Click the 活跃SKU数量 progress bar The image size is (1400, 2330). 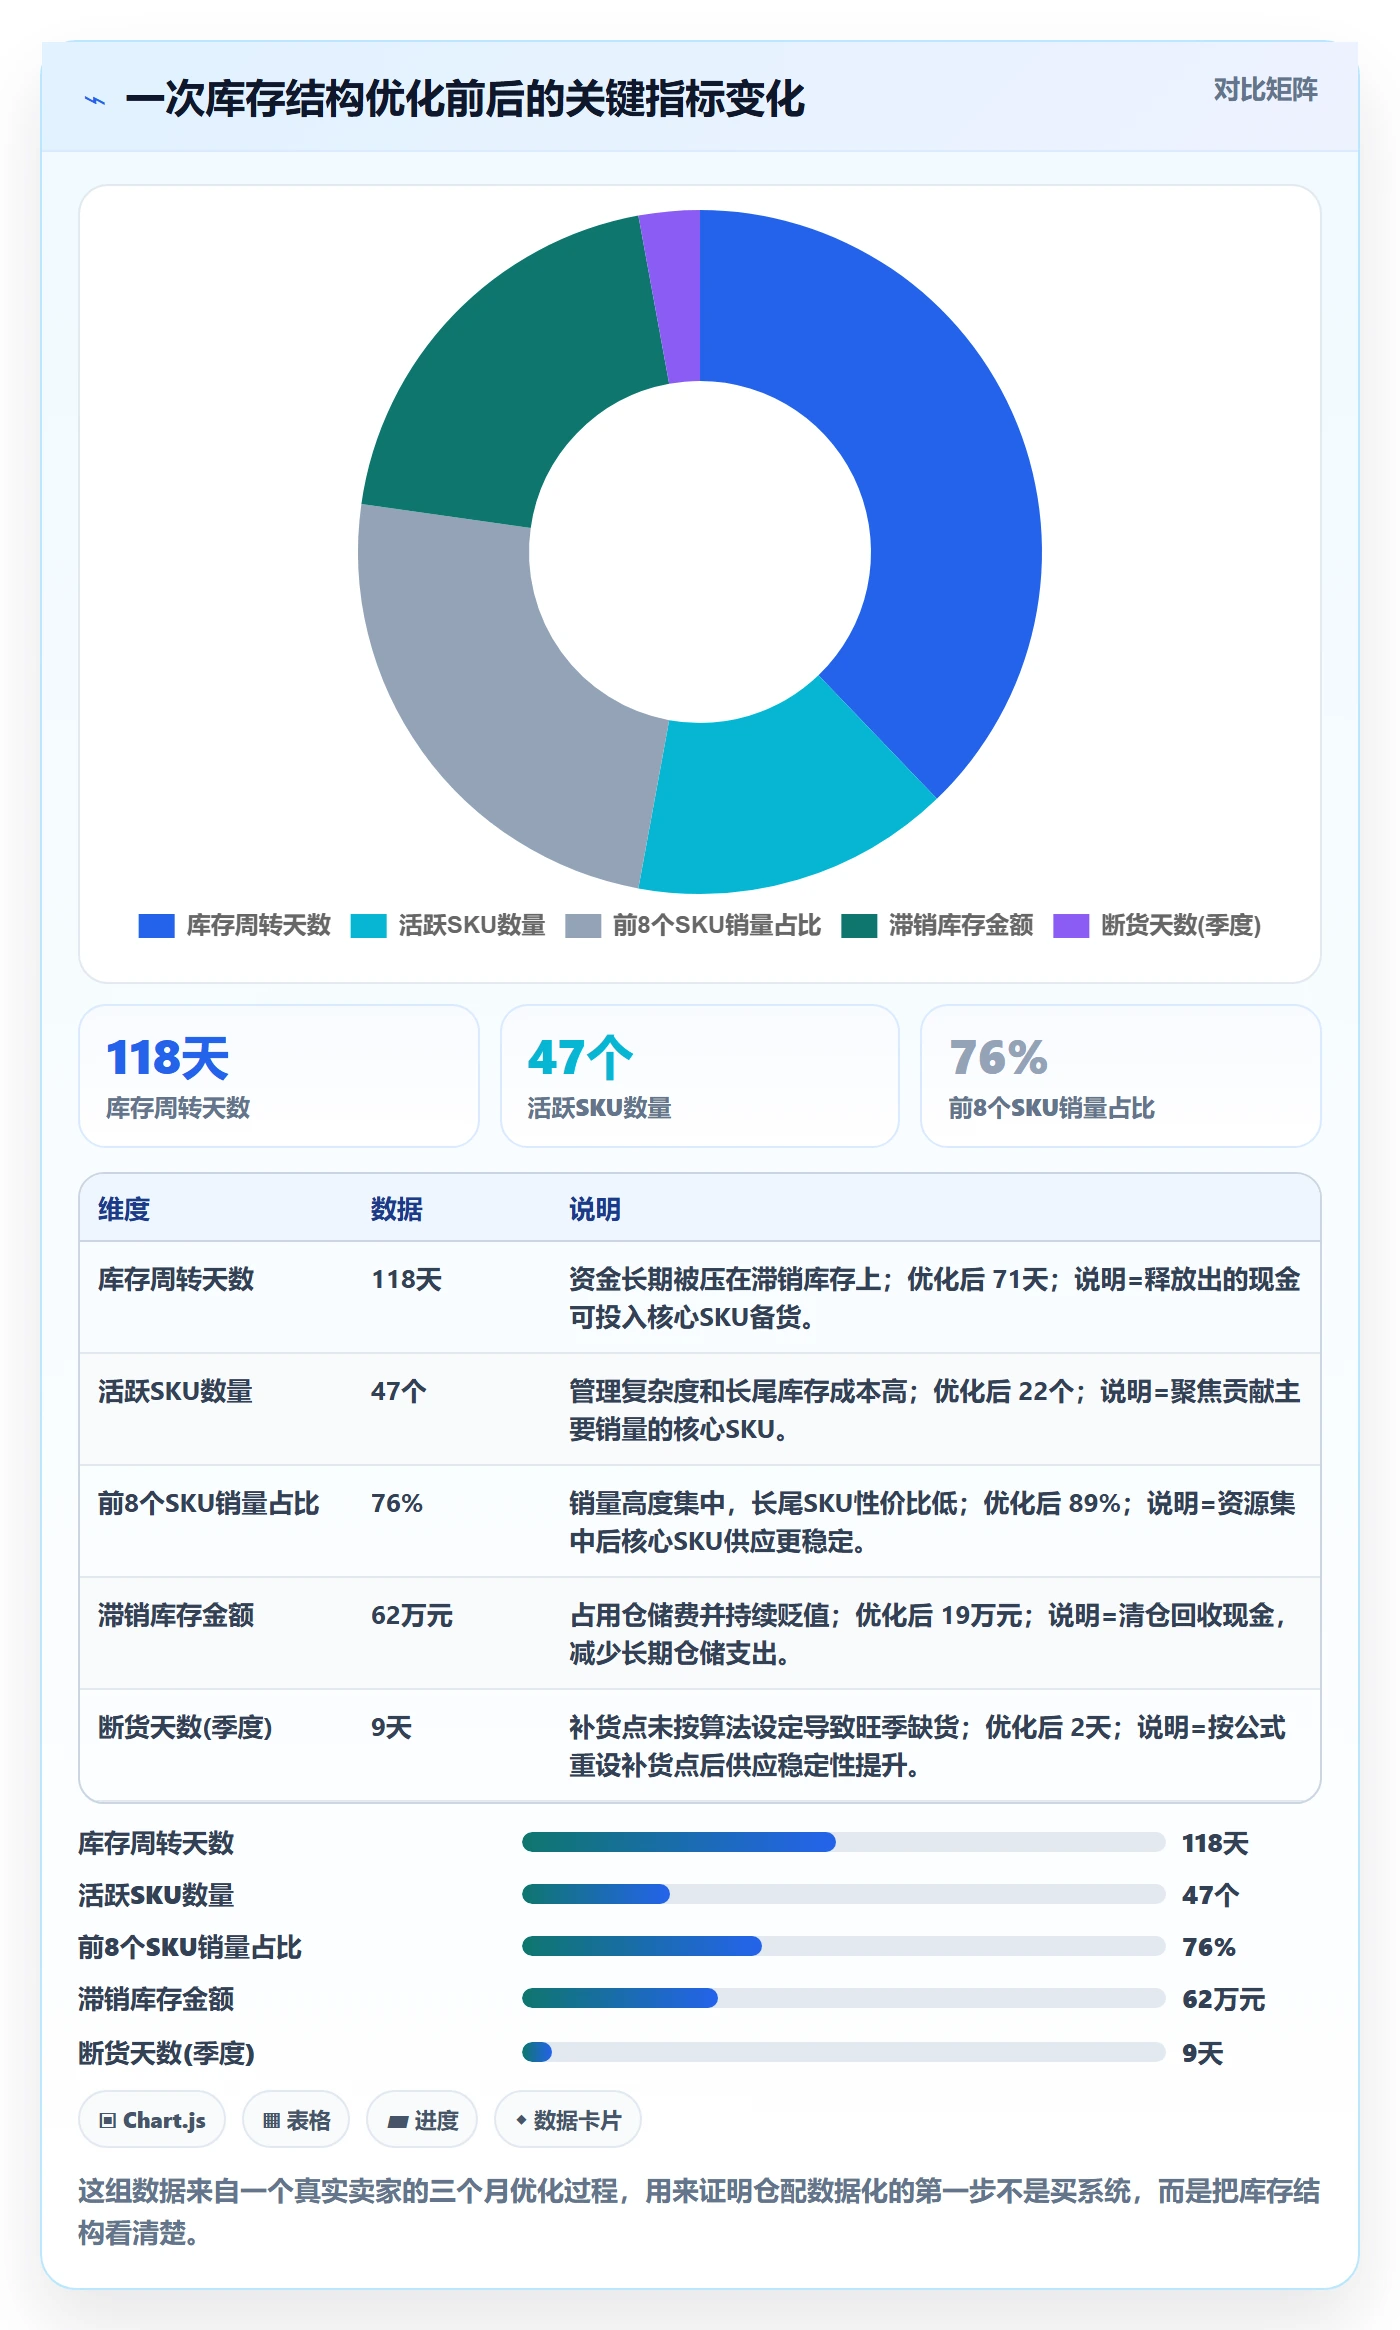[843, 1894]
